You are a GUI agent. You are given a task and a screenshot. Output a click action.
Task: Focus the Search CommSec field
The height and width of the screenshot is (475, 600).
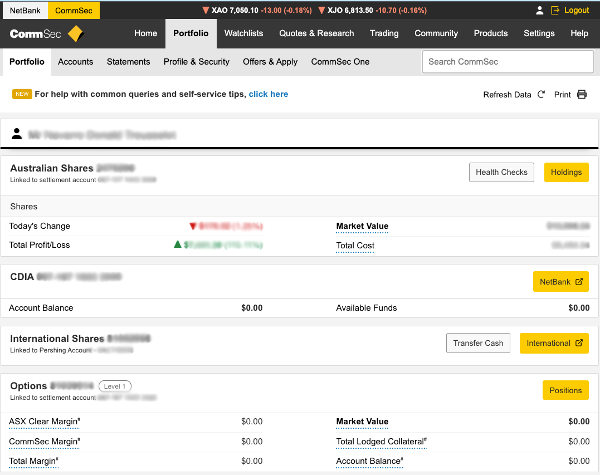click(508, 62)
